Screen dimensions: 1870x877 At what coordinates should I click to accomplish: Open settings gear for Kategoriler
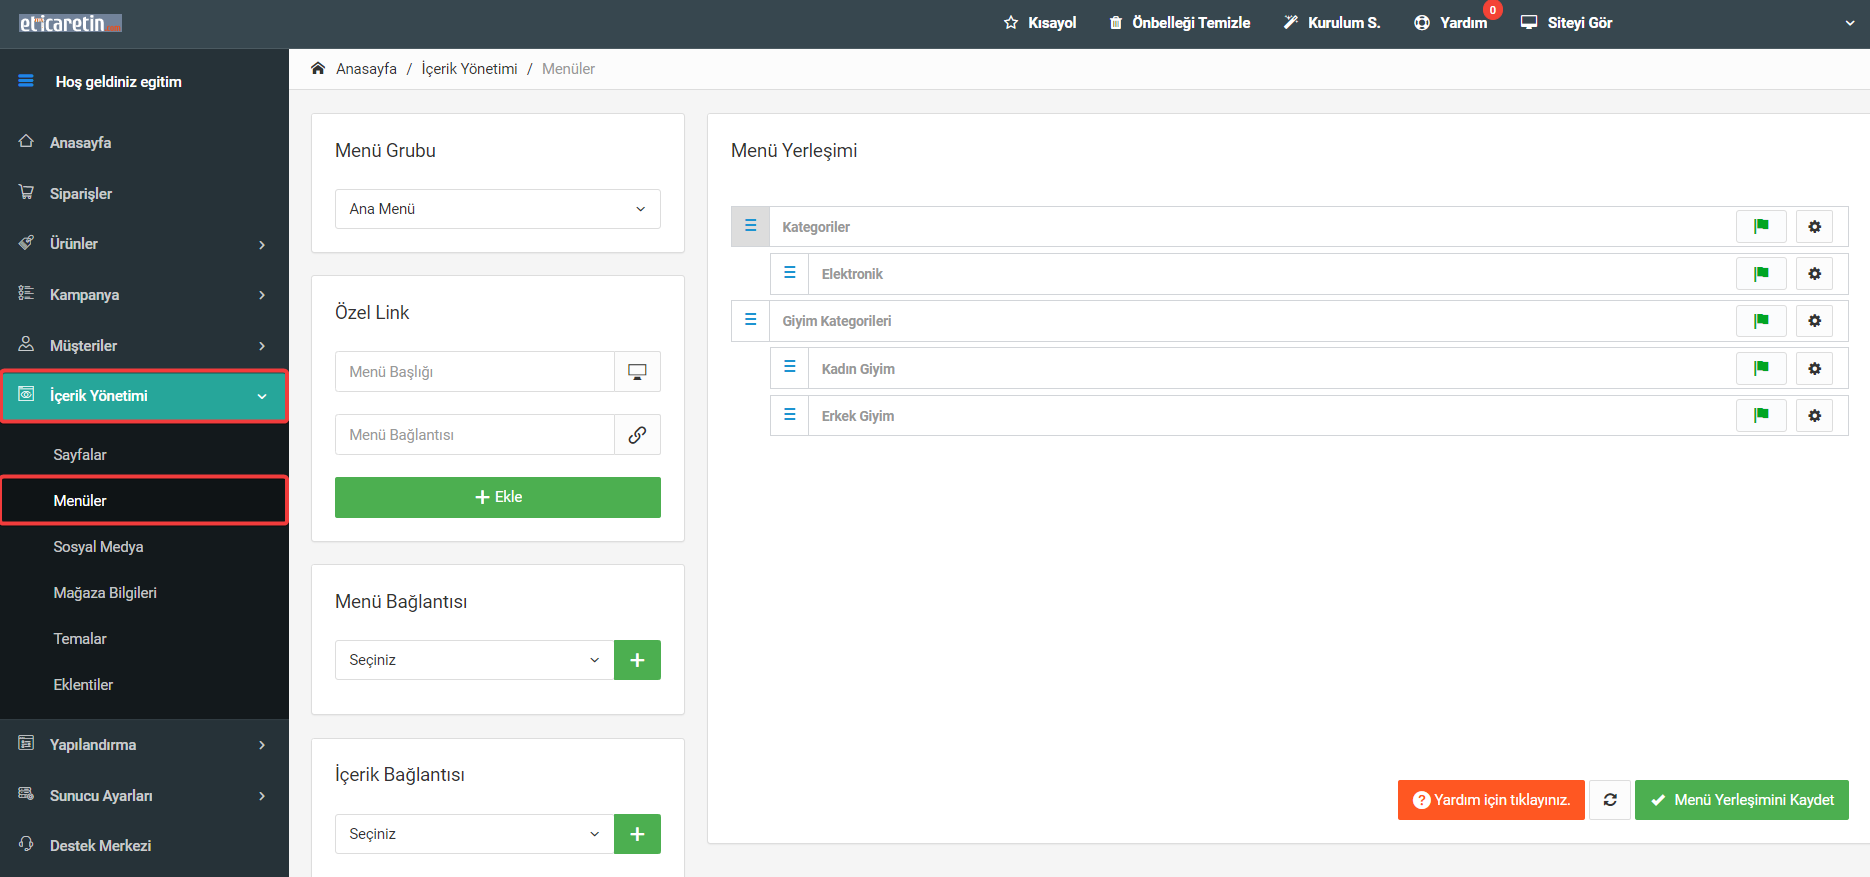pos(1815,227)
